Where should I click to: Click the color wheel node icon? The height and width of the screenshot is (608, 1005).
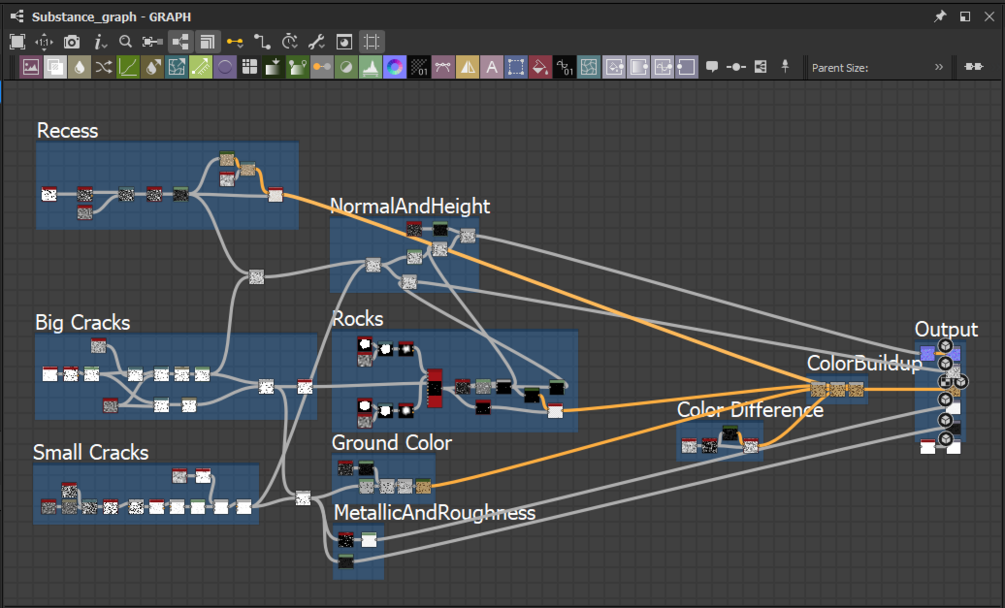click(x=395, y=67)
